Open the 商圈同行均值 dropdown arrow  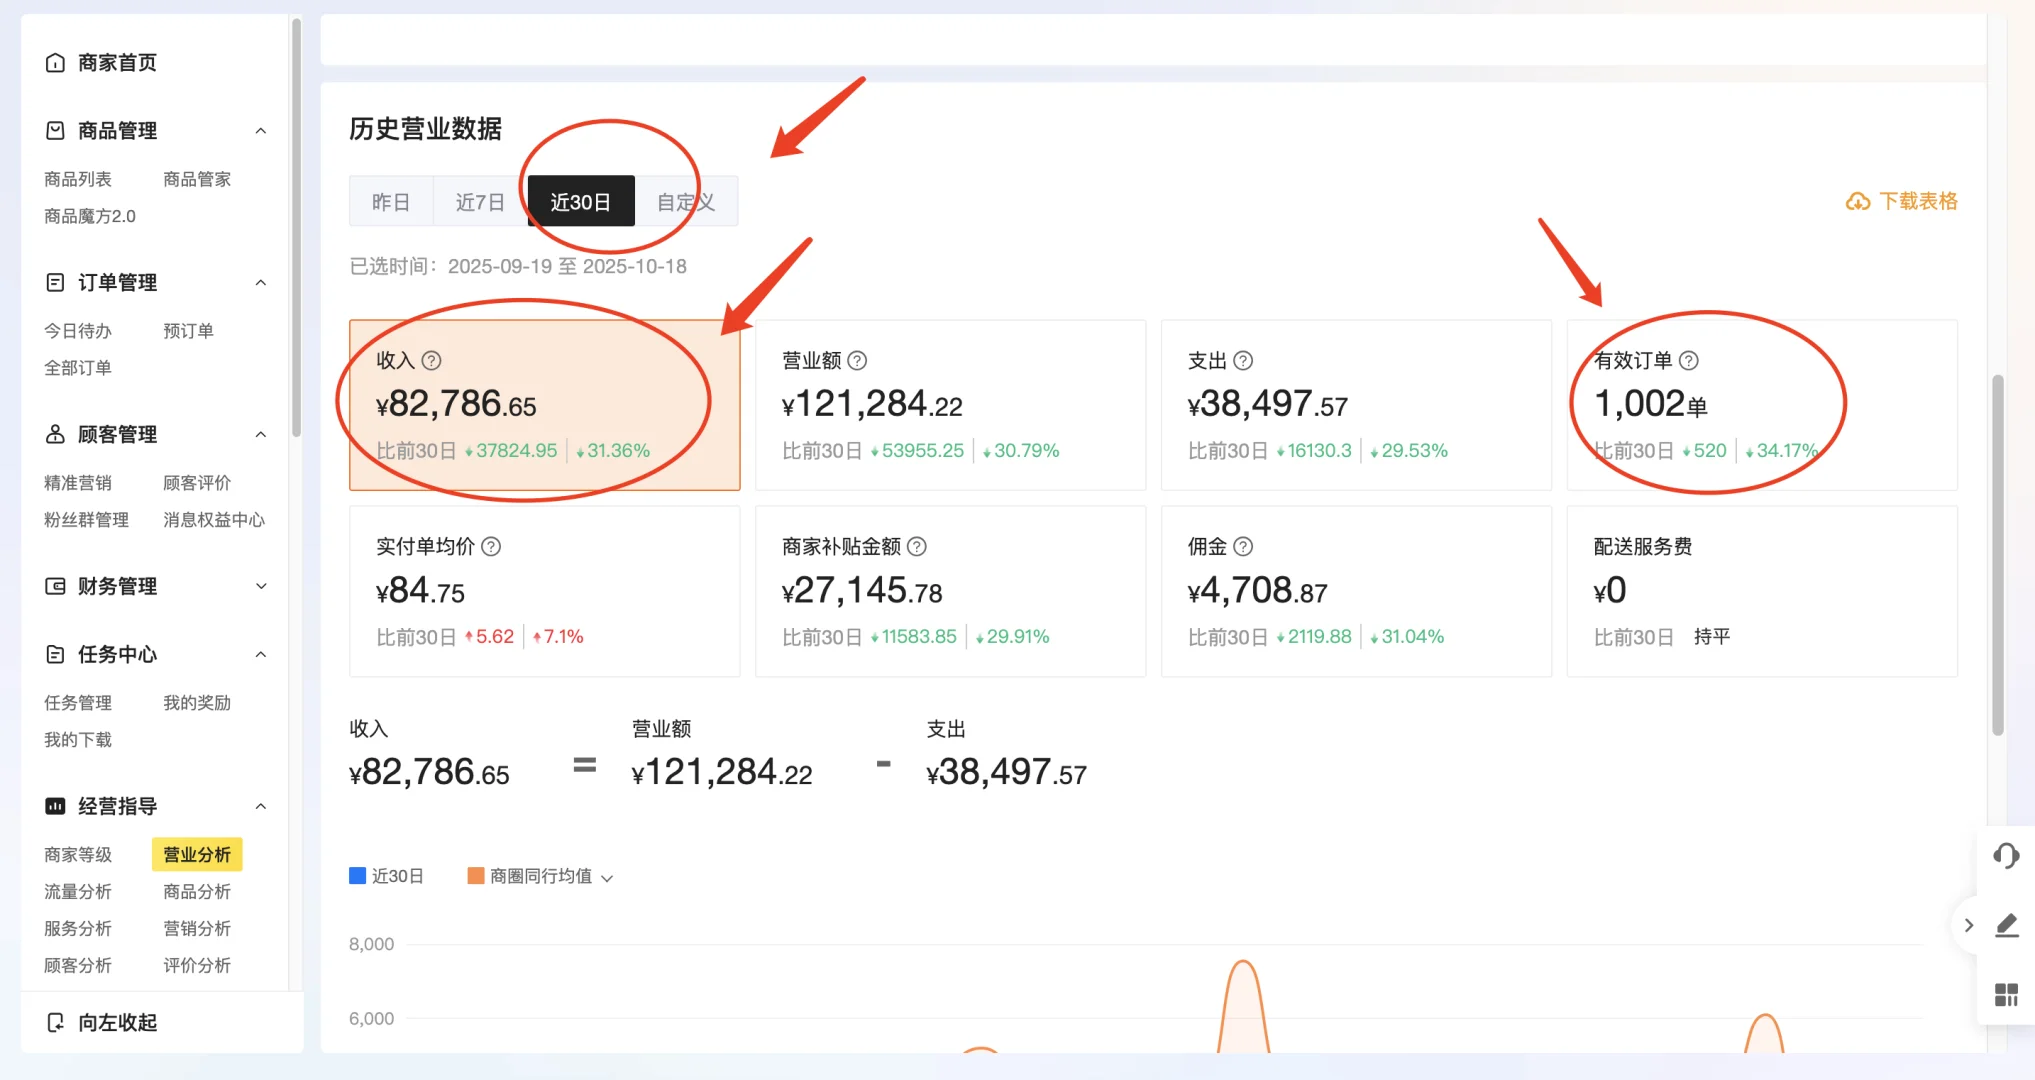tap(606, 876)
